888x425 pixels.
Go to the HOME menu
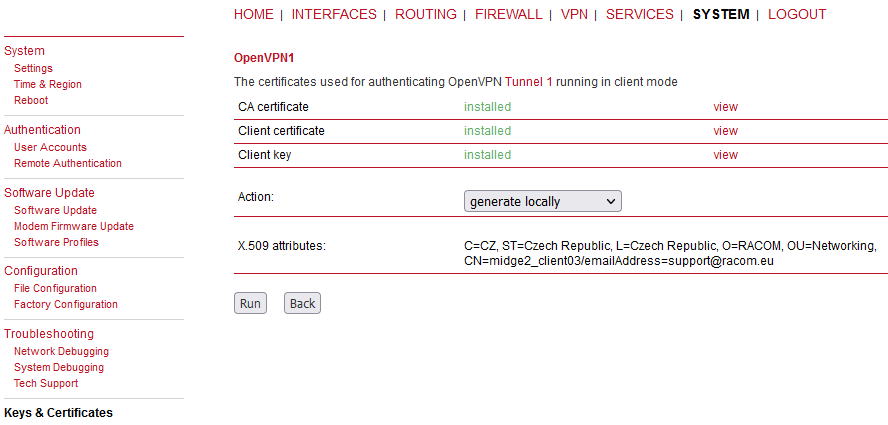[253, 14]
